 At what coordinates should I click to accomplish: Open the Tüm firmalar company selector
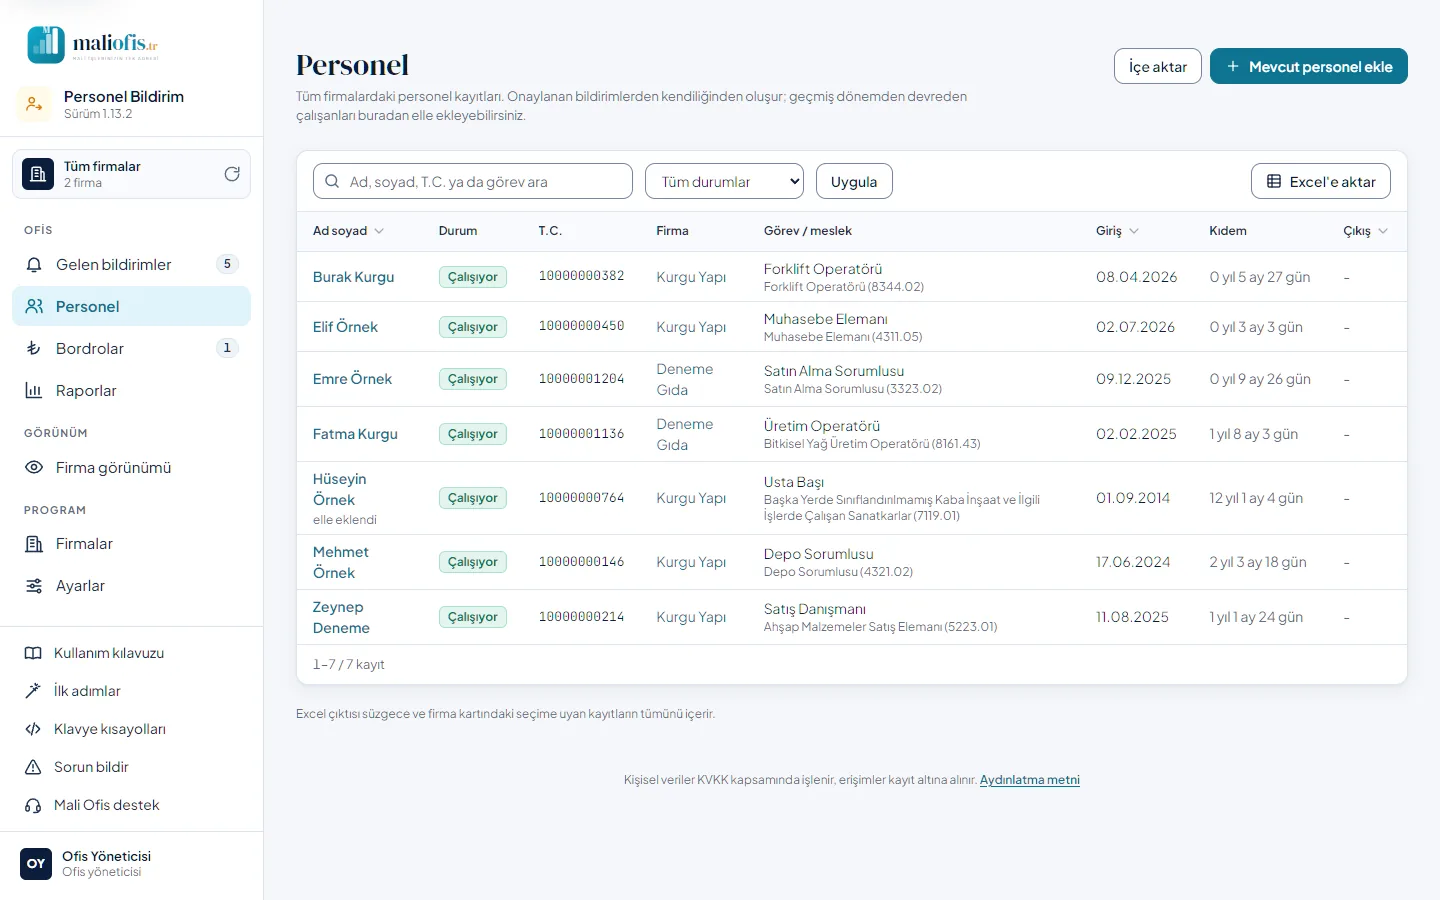click(131, 174)
